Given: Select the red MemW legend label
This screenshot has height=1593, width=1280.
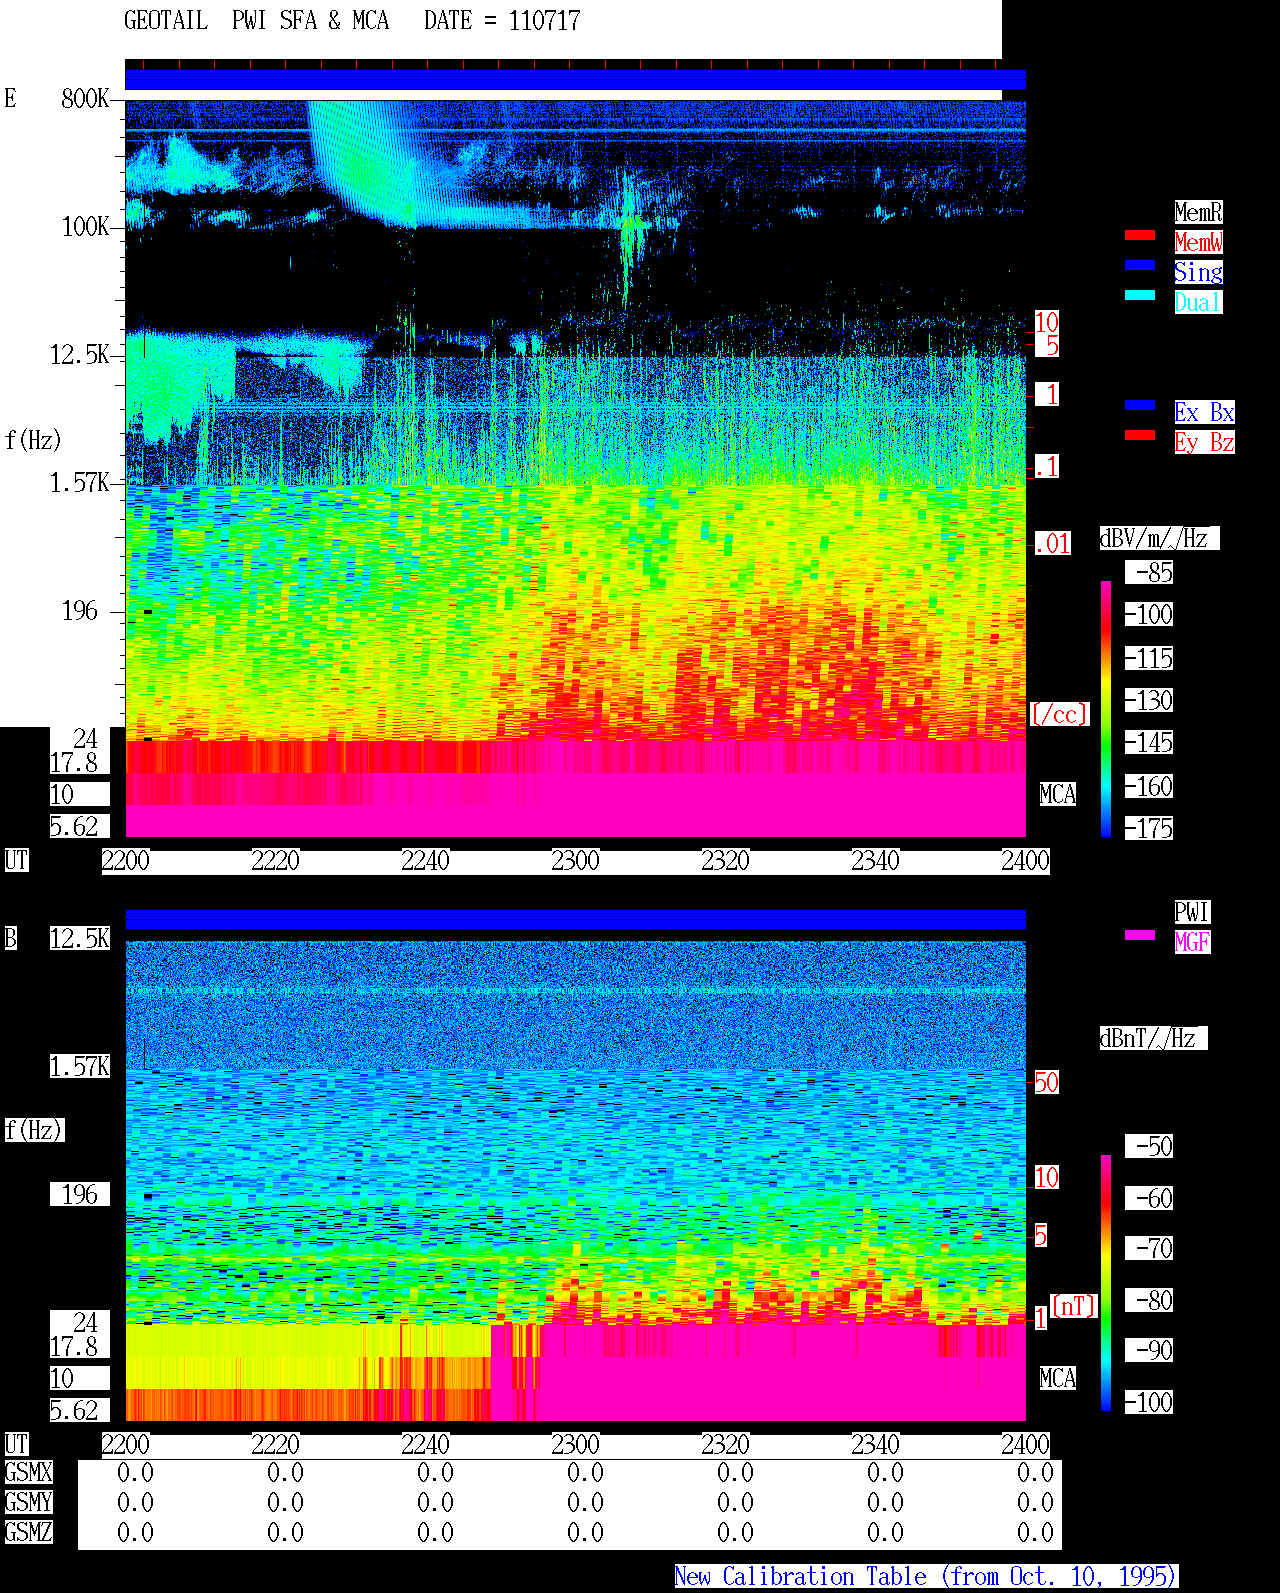Looking at the screenshot, I should 1198,242.
